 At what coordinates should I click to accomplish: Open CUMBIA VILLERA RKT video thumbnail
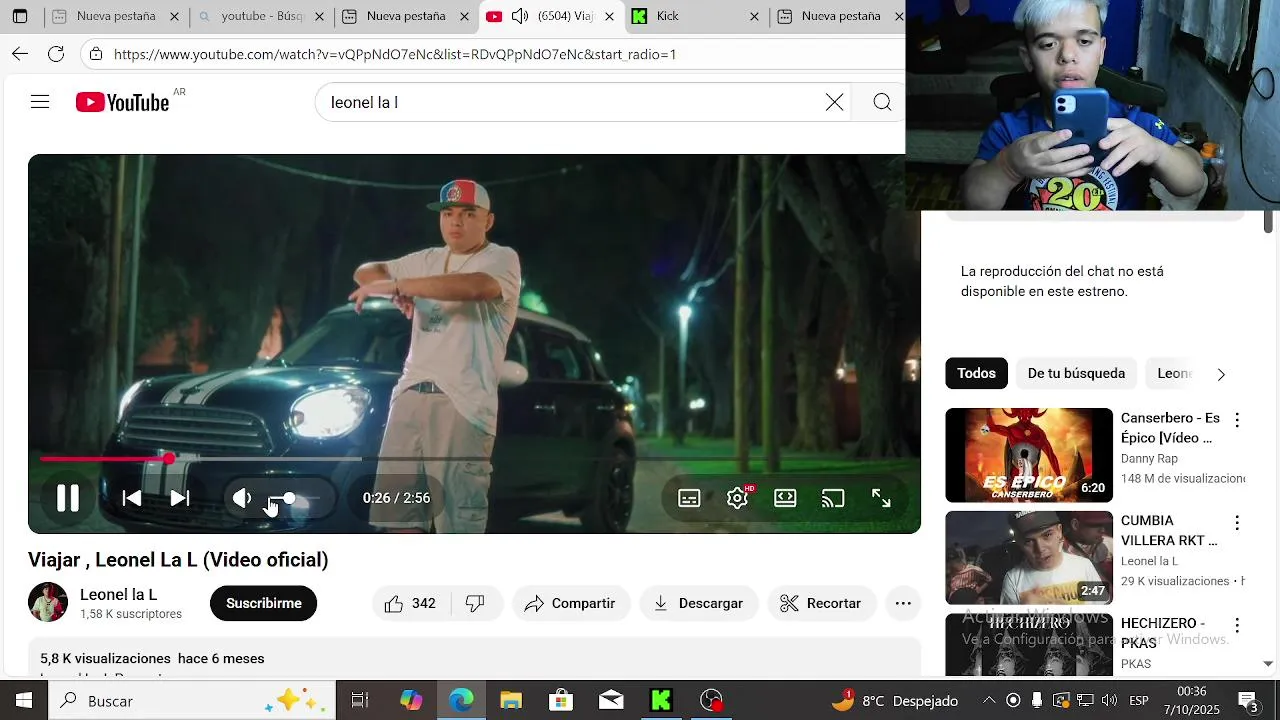pos(1029,558)
